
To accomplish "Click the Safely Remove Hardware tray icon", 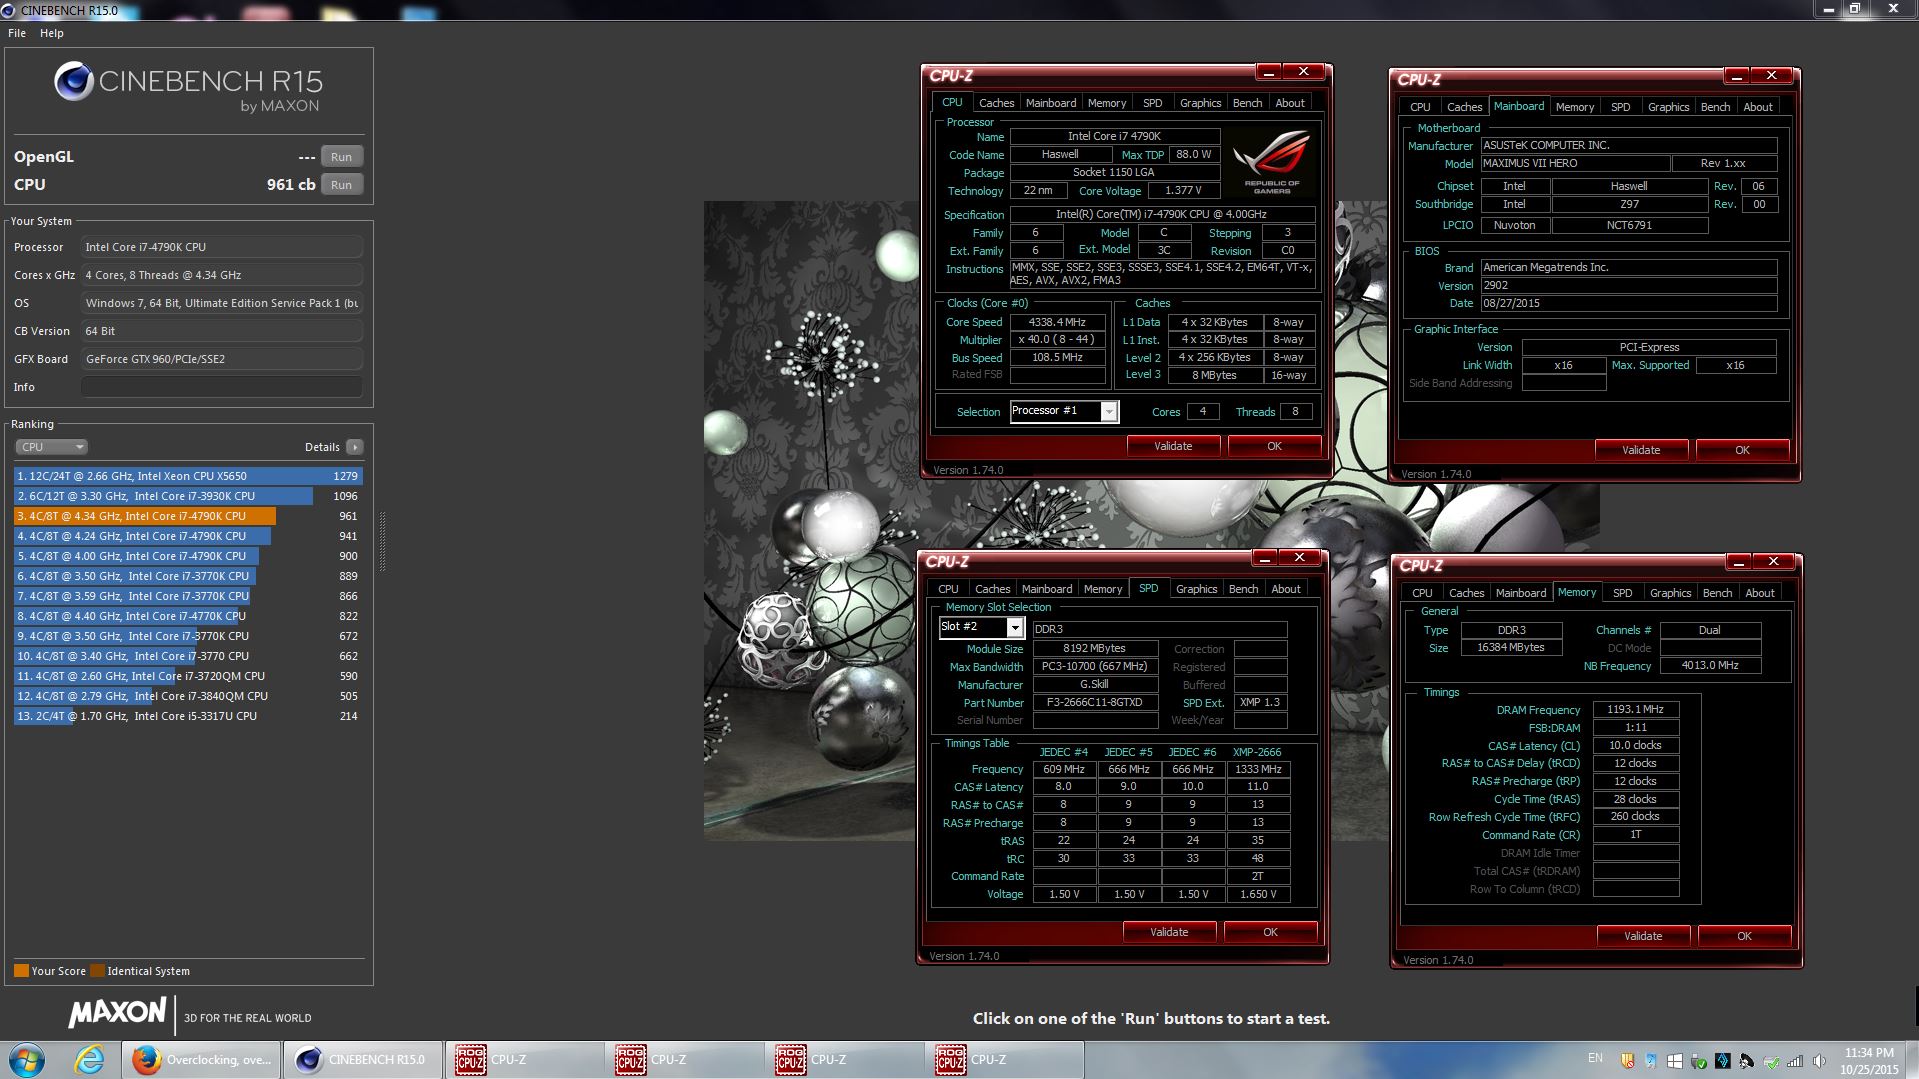I will pyautogui.click(x=1698, y=1061).
